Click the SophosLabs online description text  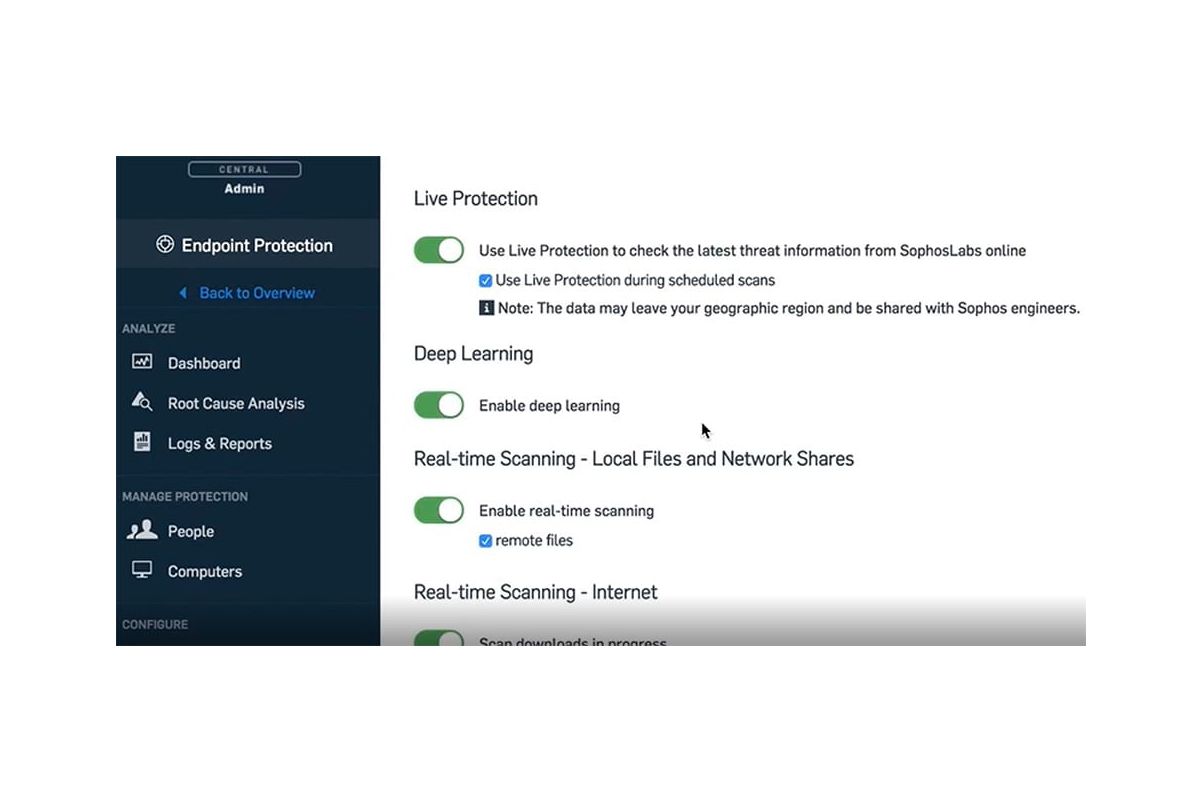752,251
